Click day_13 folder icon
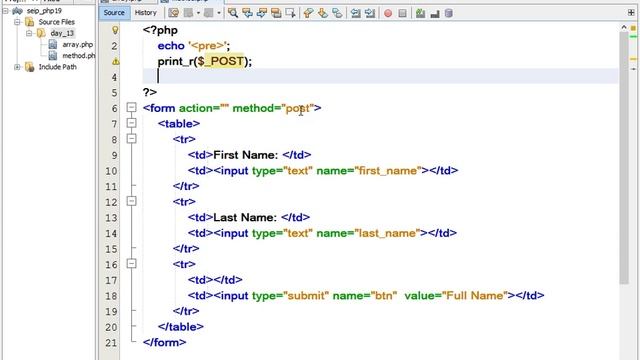 [41, 33]
